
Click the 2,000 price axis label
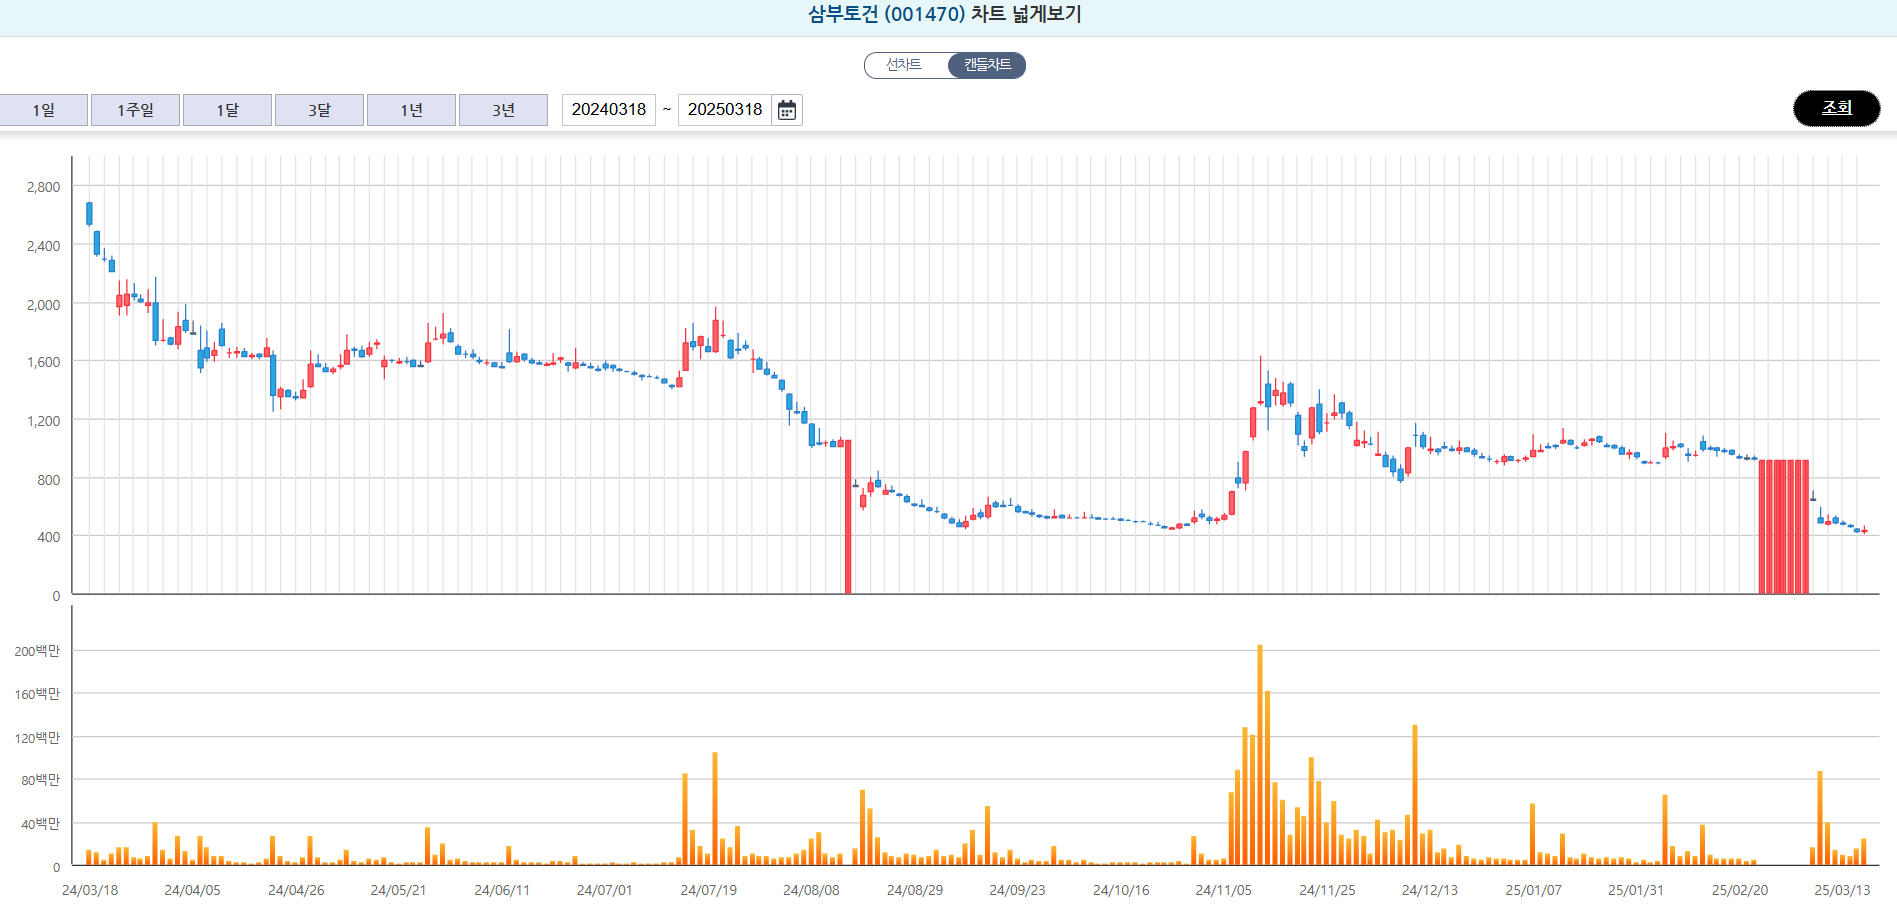coord(43,305)
